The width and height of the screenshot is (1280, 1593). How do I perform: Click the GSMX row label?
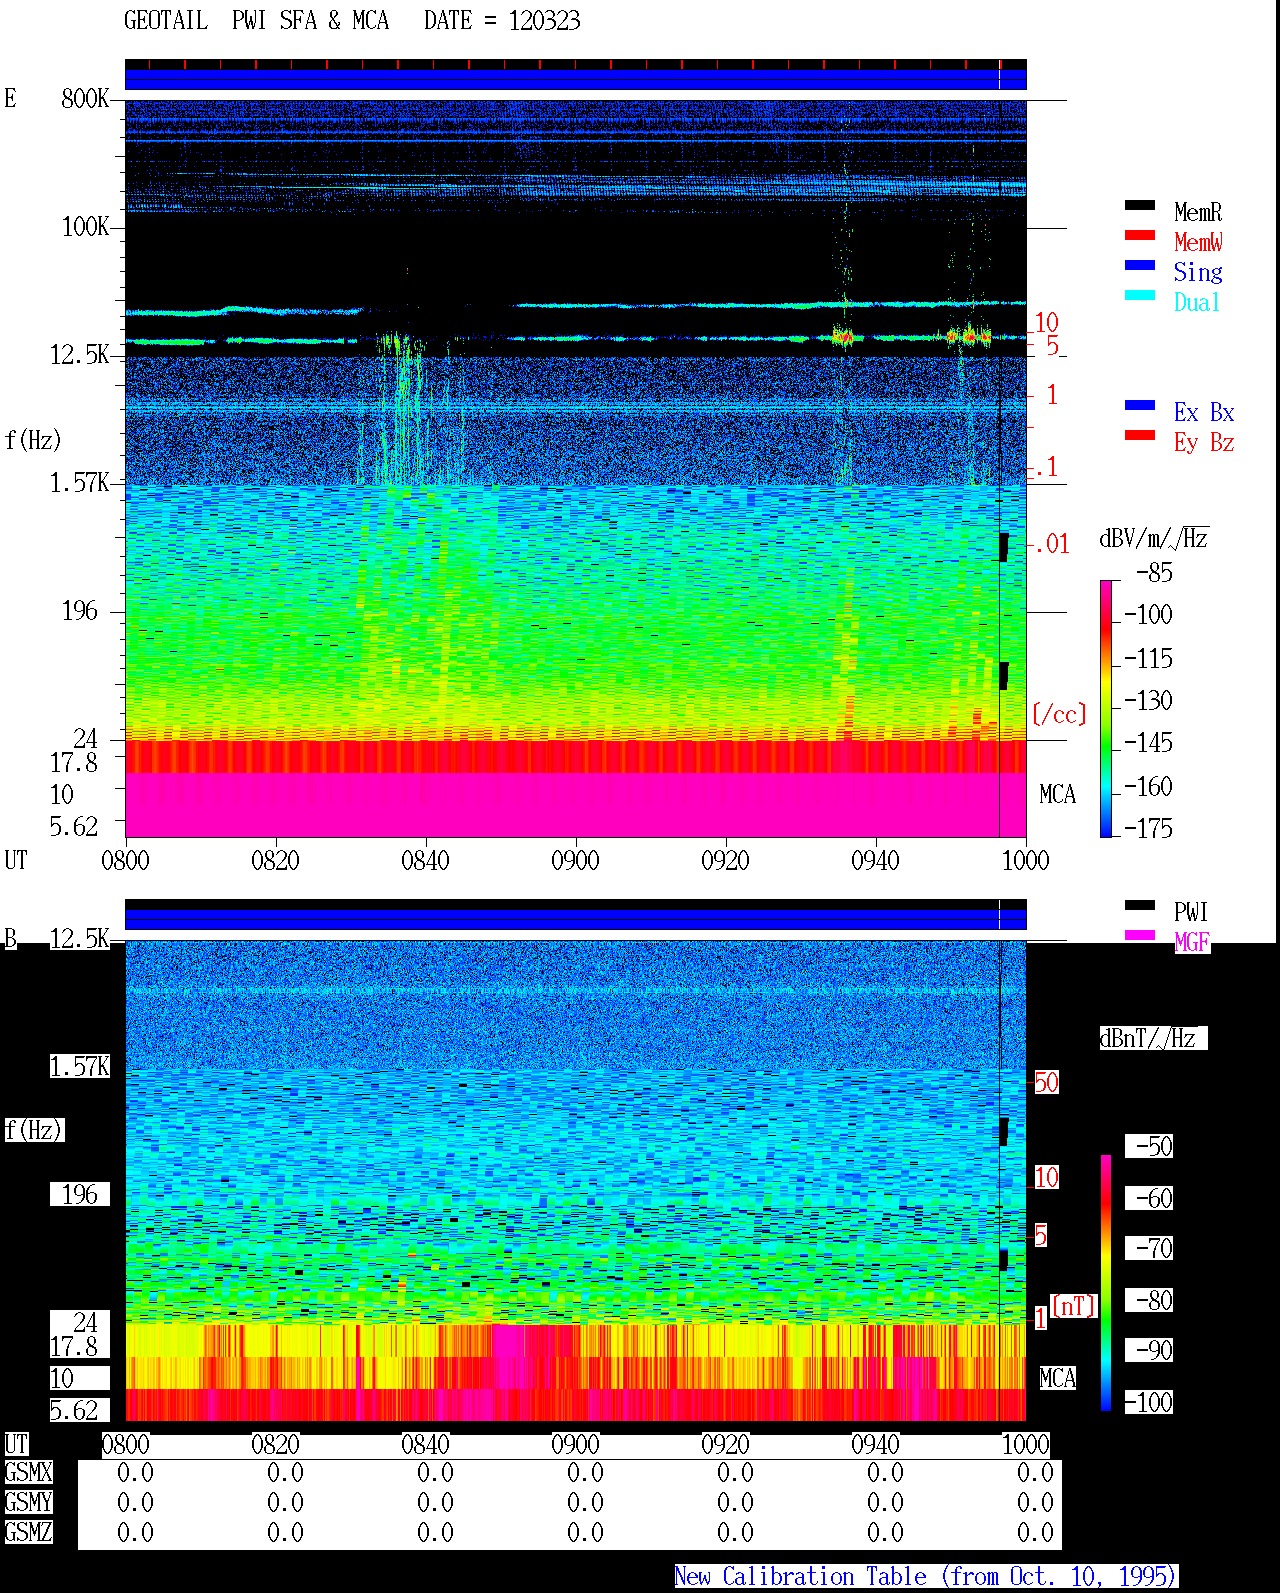28,1472
